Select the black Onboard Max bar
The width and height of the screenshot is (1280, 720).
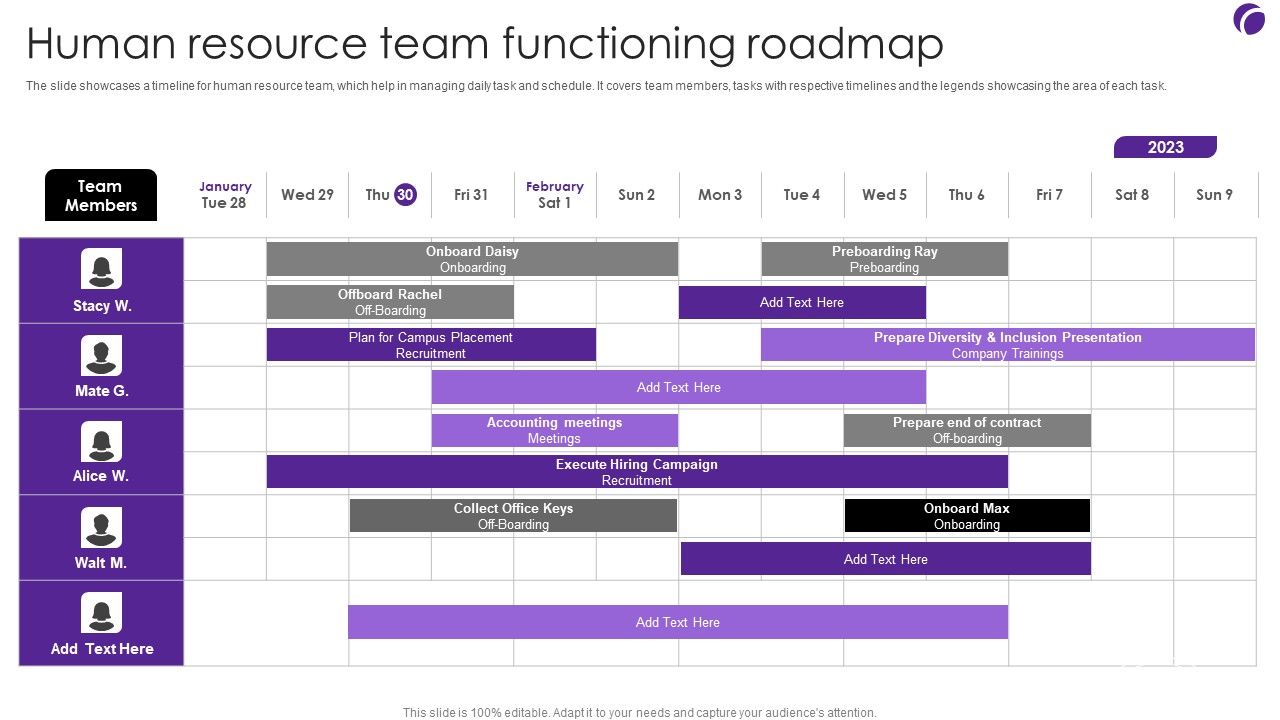(x=967, y=516)
